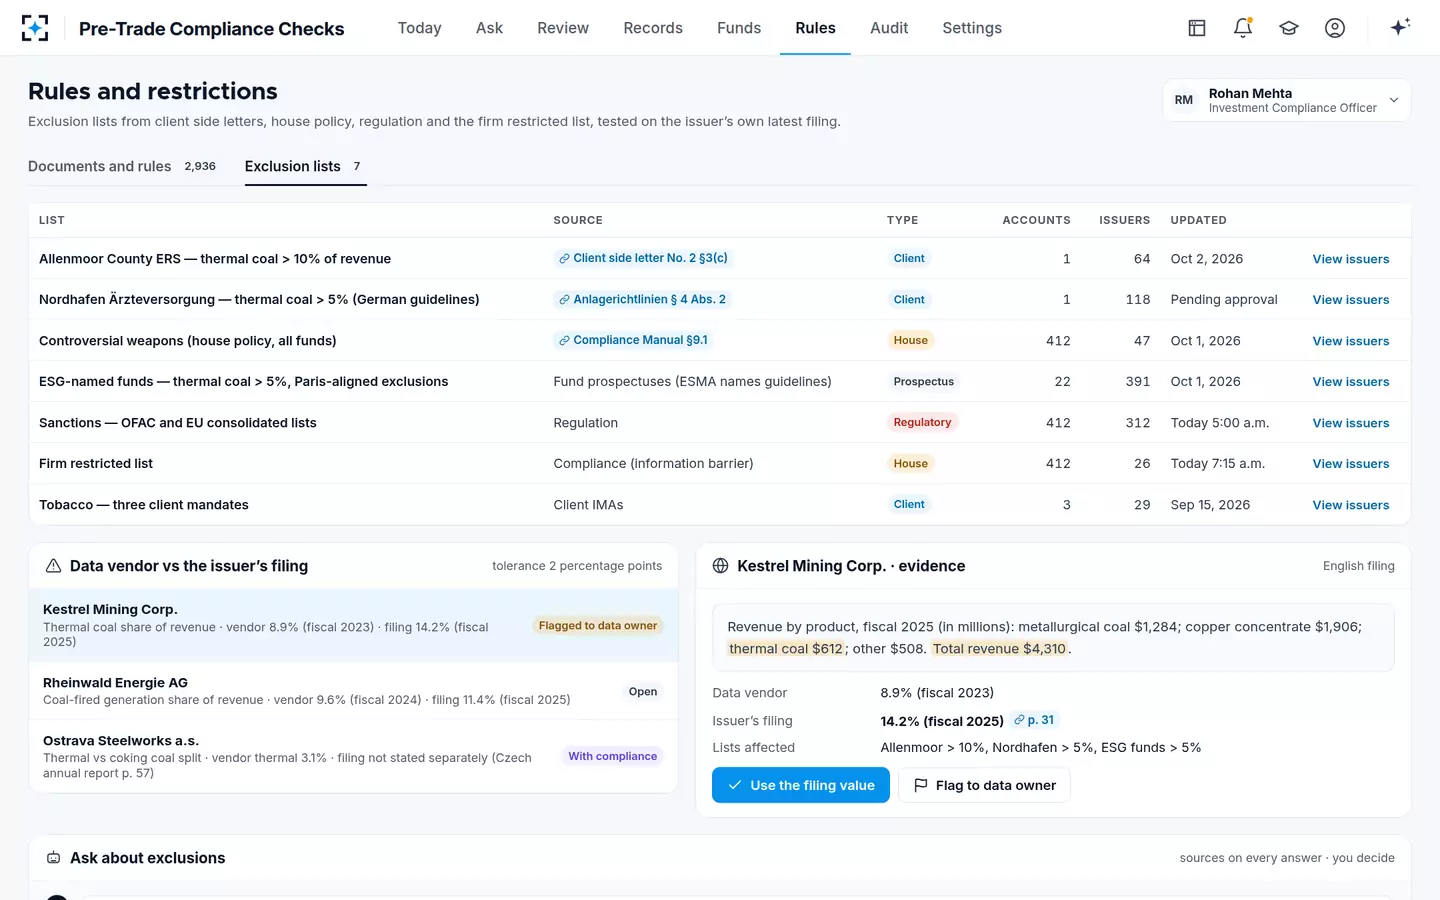The height and width of the screenshot is (900, 1440).
Task: View issuers for Sanctions OFAC list
Action: [1350, 423]
